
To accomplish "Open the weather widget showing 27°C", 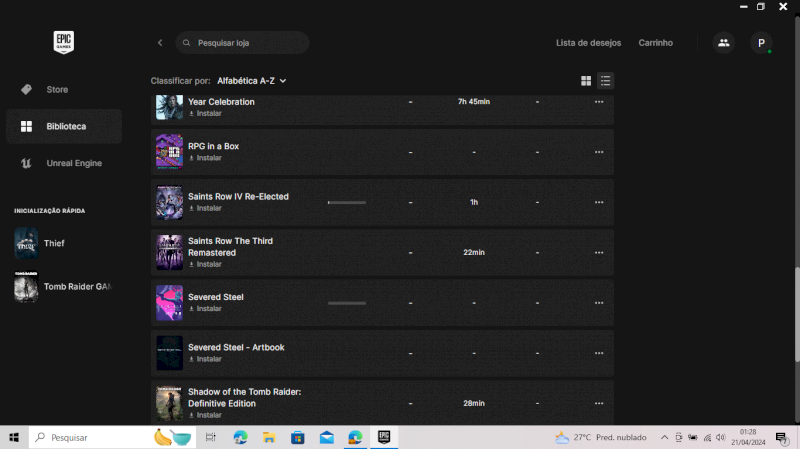I will tap(601, 437).
